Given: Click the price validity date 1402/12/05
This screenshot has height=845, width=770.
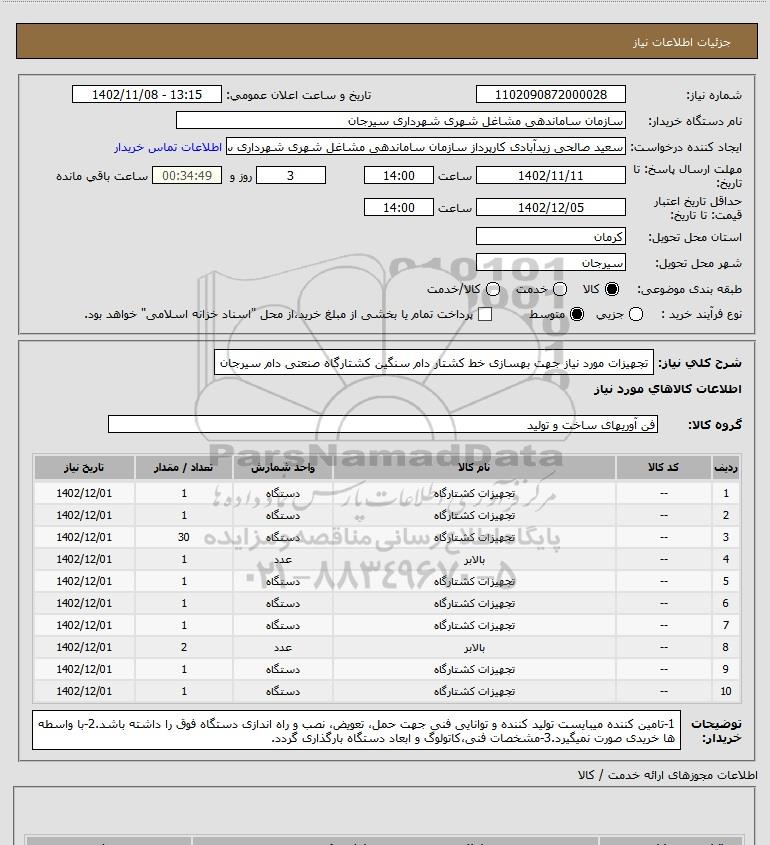Looking at the screenshot, I should 551,207.
